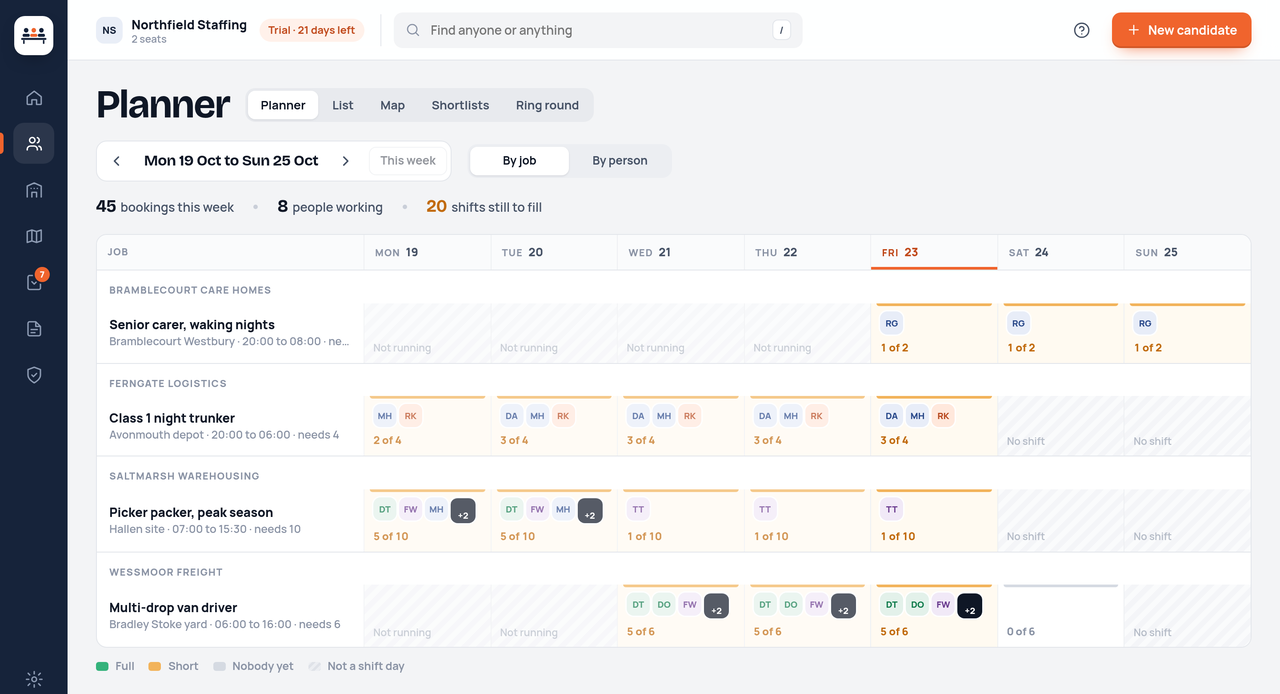Click the NS organization avatar
Image resolution: width=1280 pixels, height=694 pixels.
click(x=109, y=30)
